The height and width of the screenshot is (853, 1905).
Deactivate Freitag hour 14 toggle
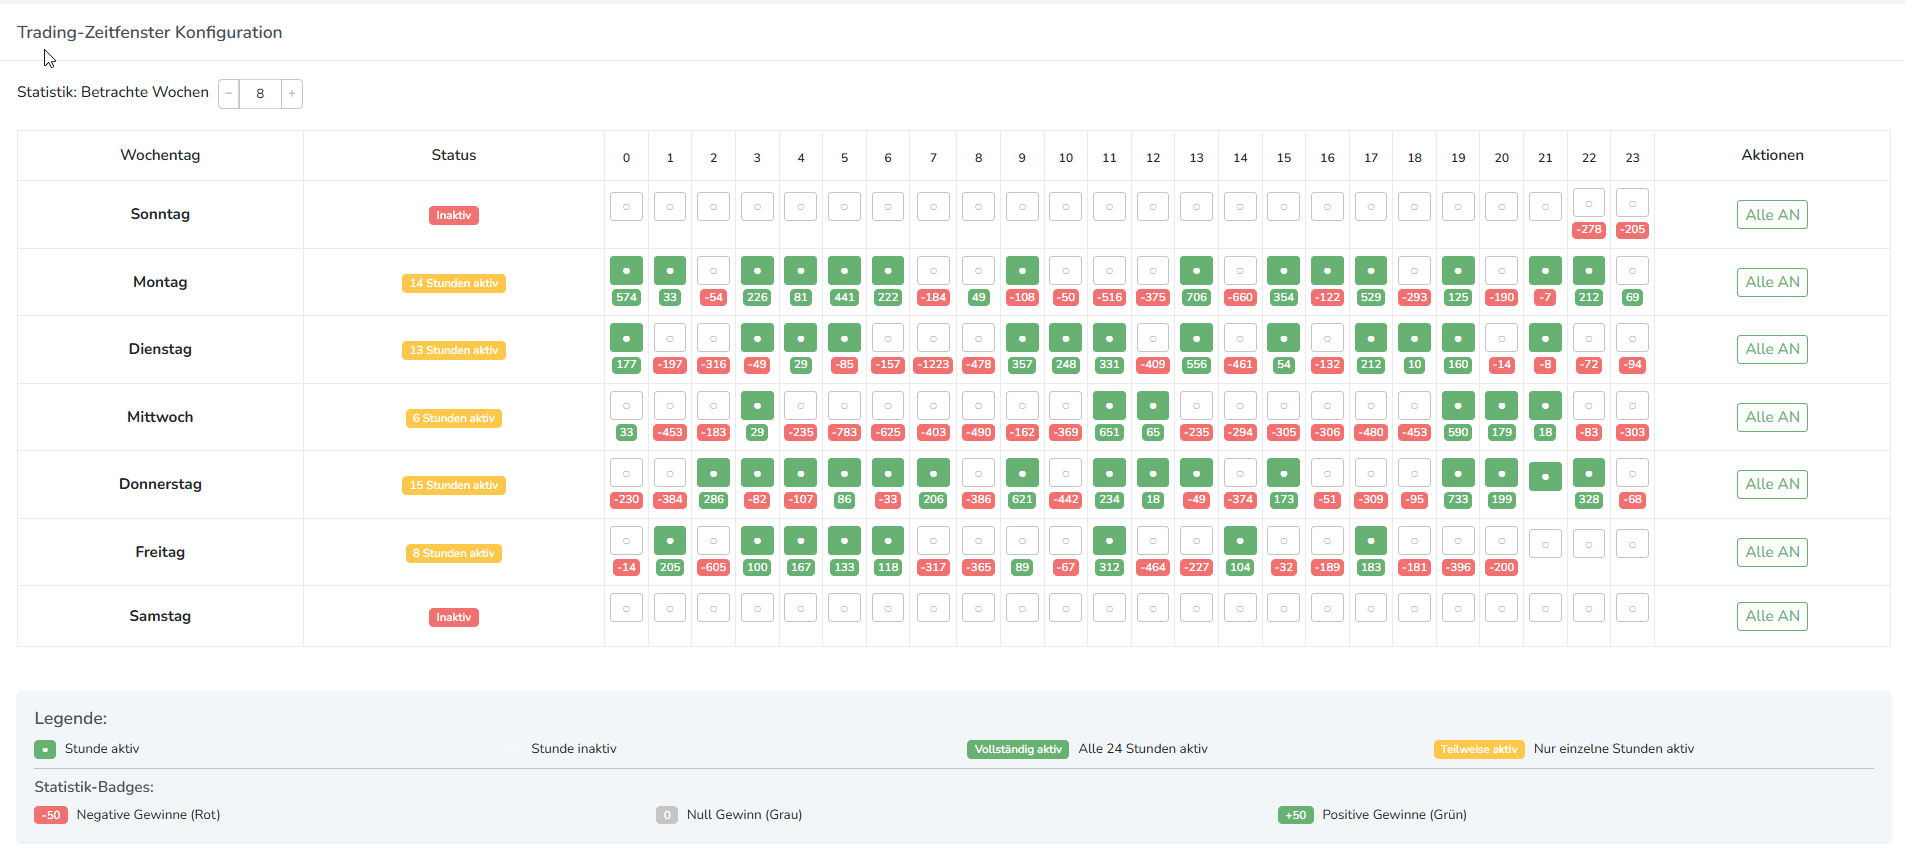(x=1240, y=541)
